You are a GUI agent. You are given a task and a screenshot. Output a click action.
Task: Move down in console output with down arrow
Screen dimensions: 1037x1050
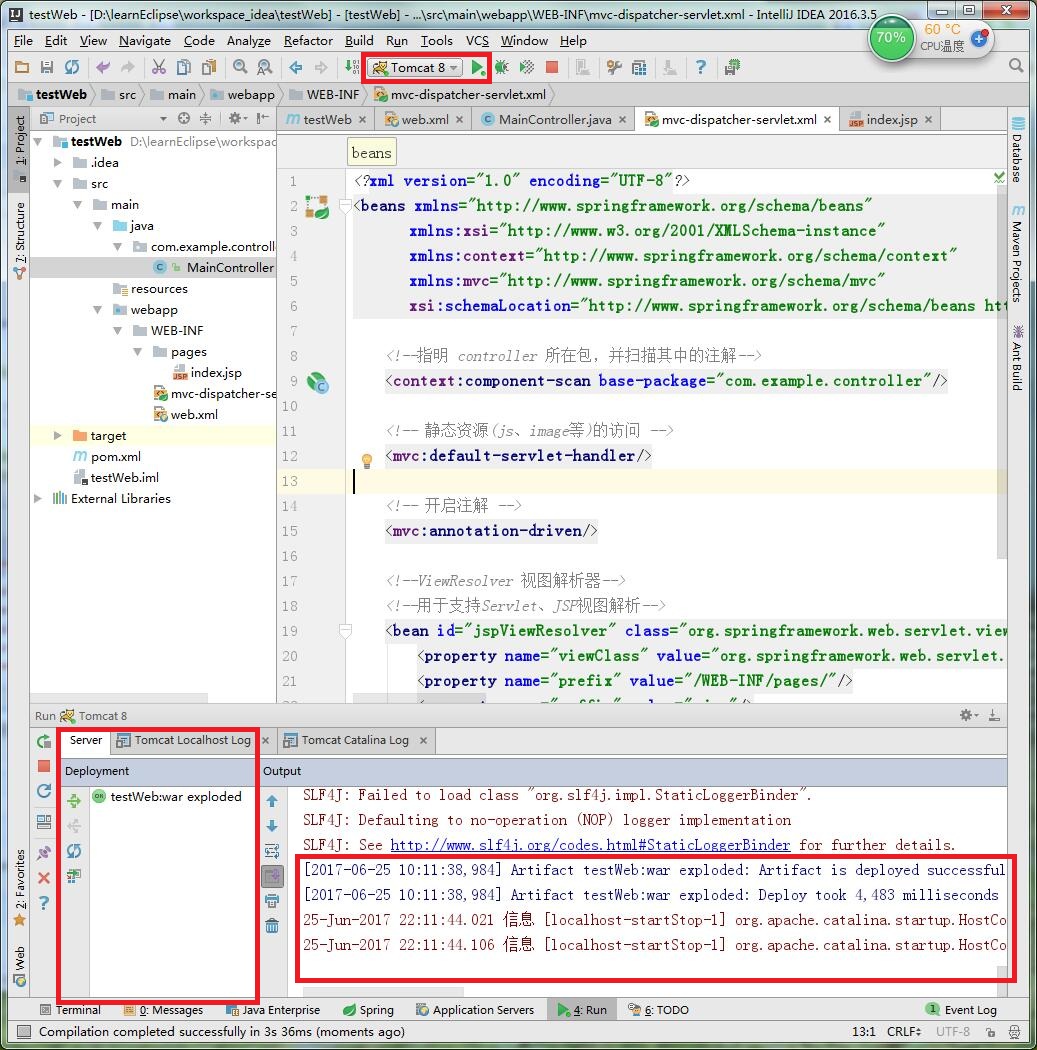pos(272,826)
